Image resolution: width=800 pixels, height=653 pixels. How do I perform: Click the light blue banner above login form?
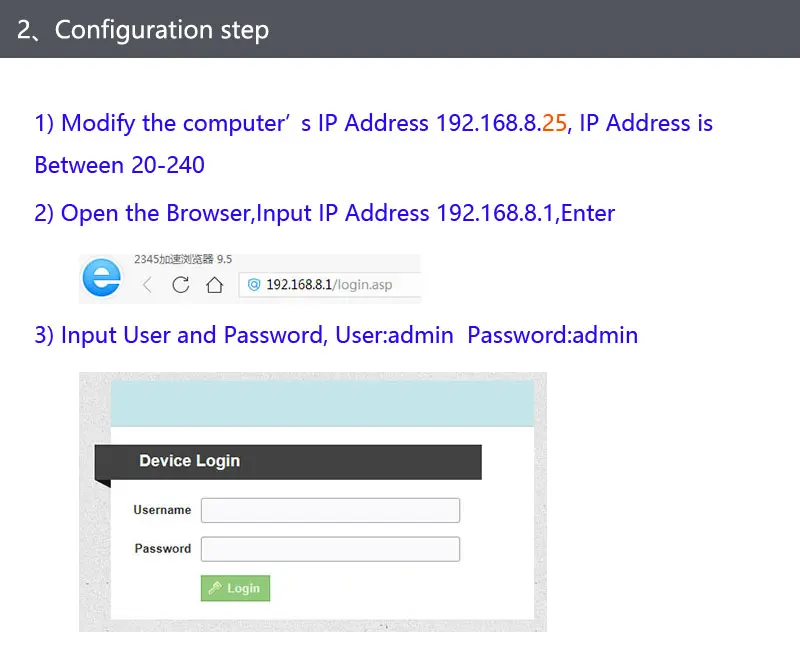coord(322,403)
